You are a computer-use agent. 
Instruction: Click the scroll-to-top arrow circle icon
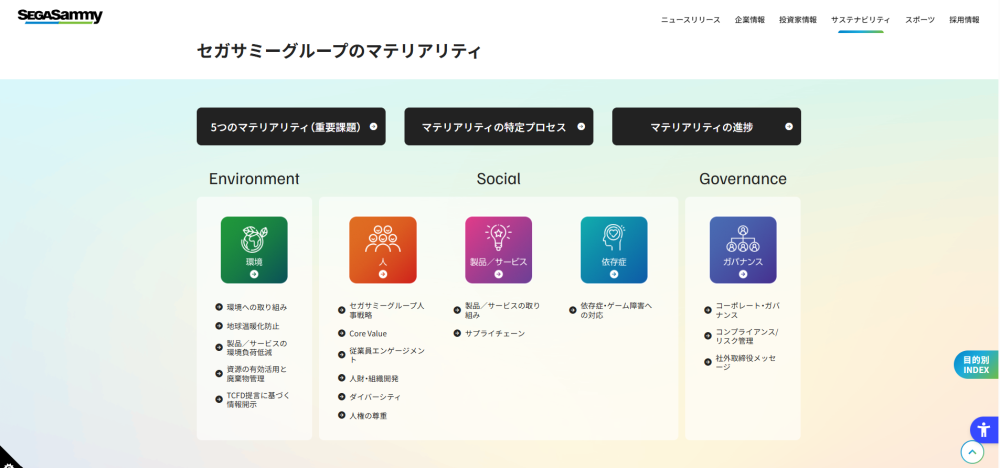coord(972,452)
